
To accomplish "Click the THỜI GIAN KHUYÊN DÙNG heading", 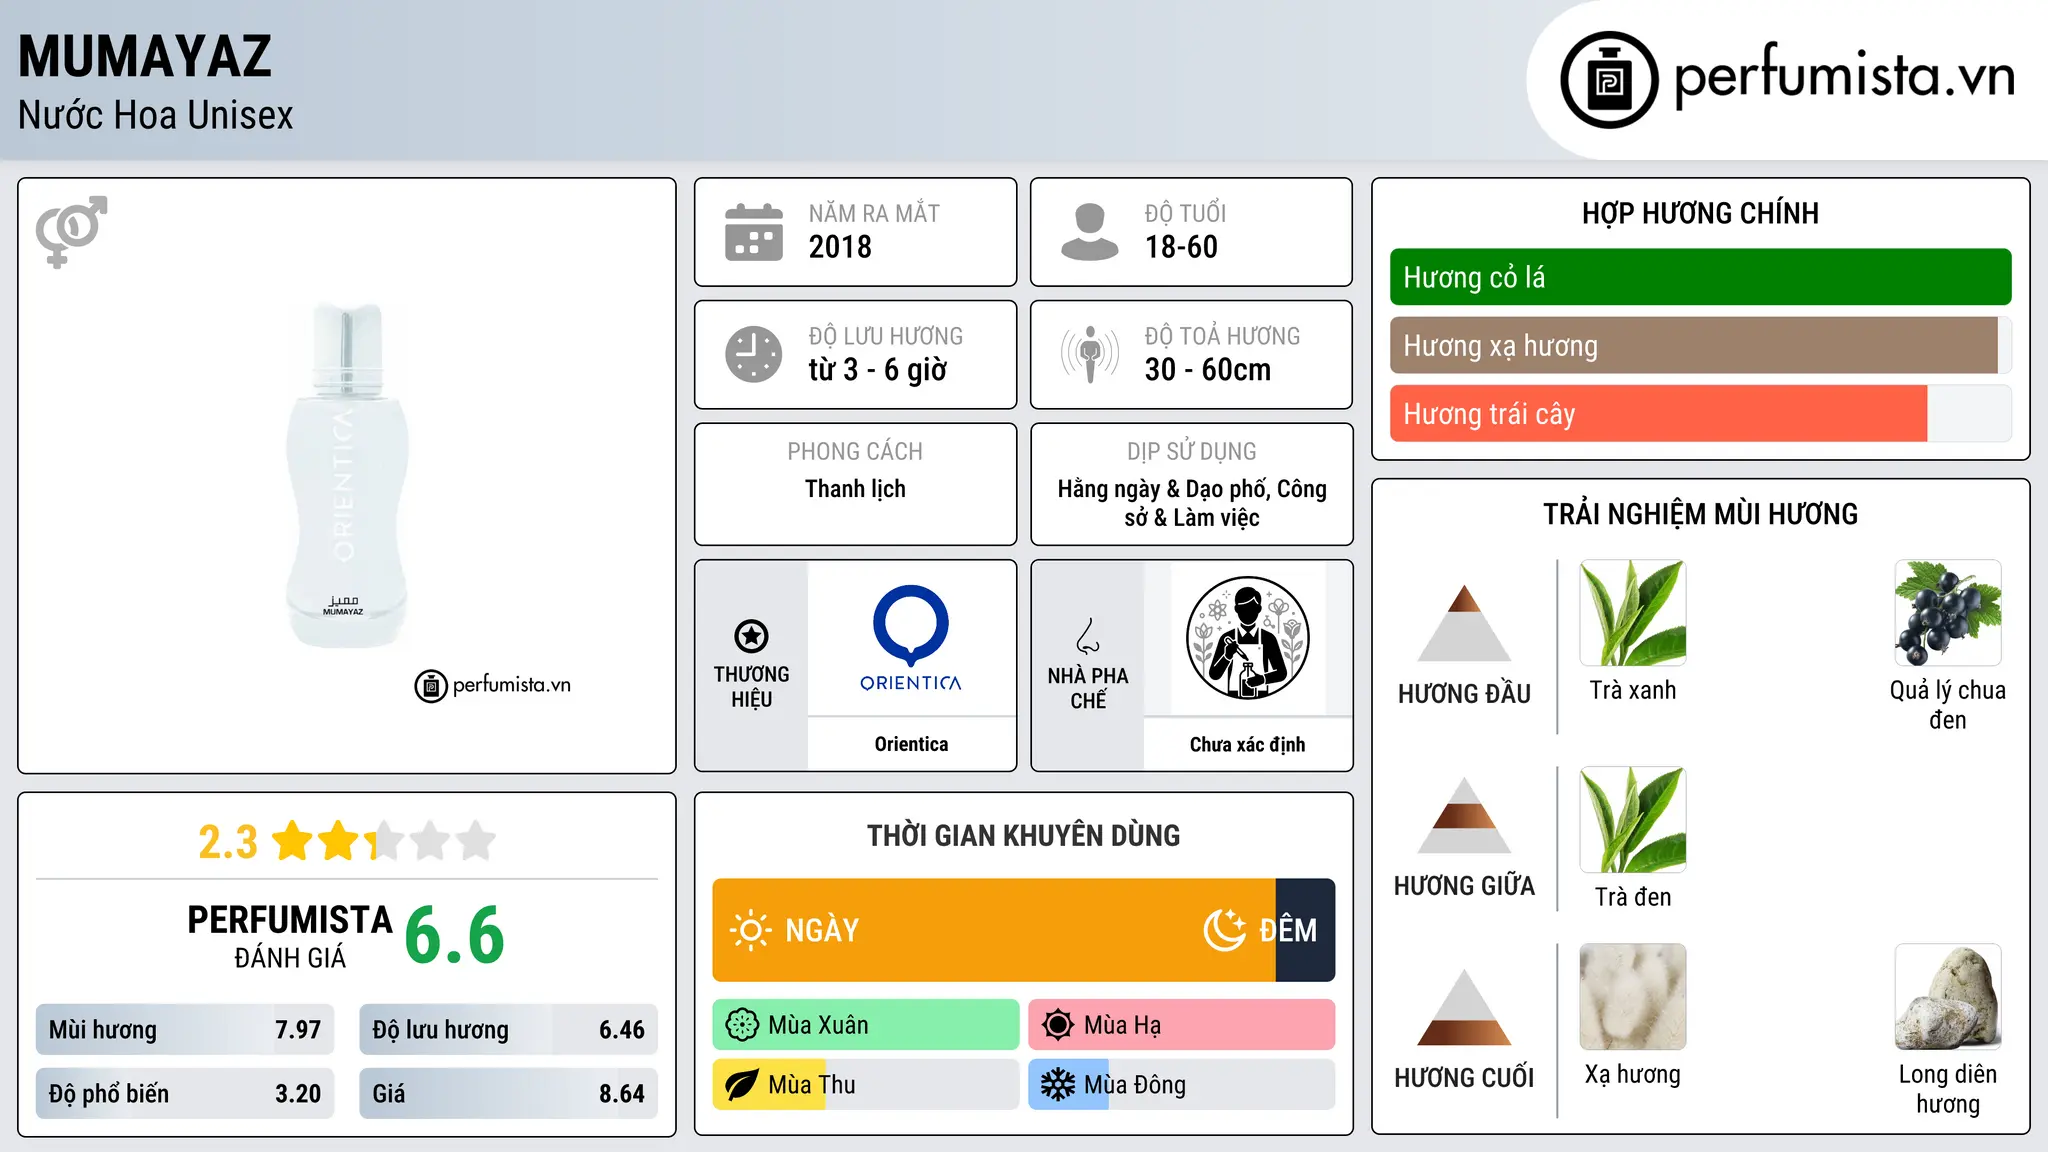I will click(1023, 836).
